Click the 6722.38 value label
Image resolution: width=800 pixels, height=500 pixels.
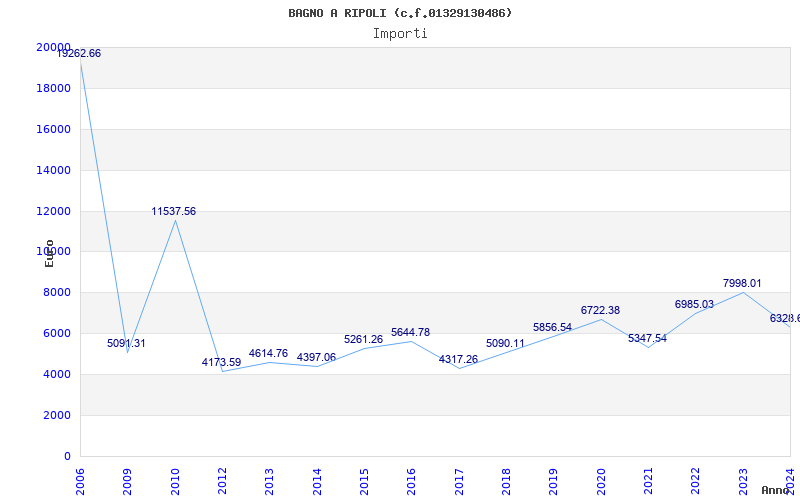600,311
